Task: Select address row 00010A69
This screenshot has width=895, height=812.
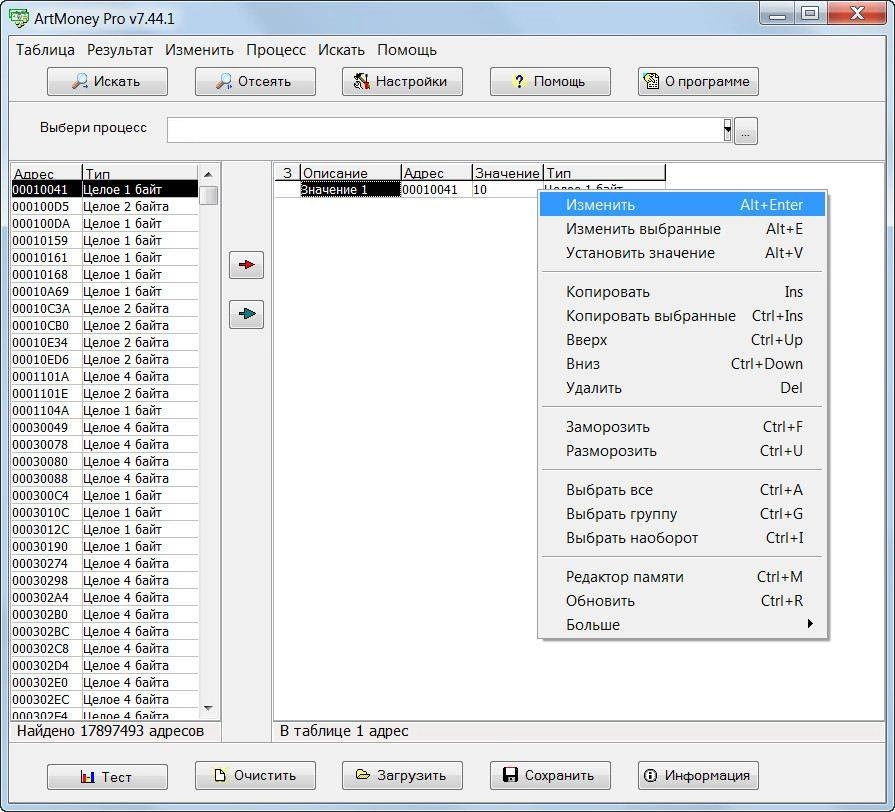Action: [105, 291]
